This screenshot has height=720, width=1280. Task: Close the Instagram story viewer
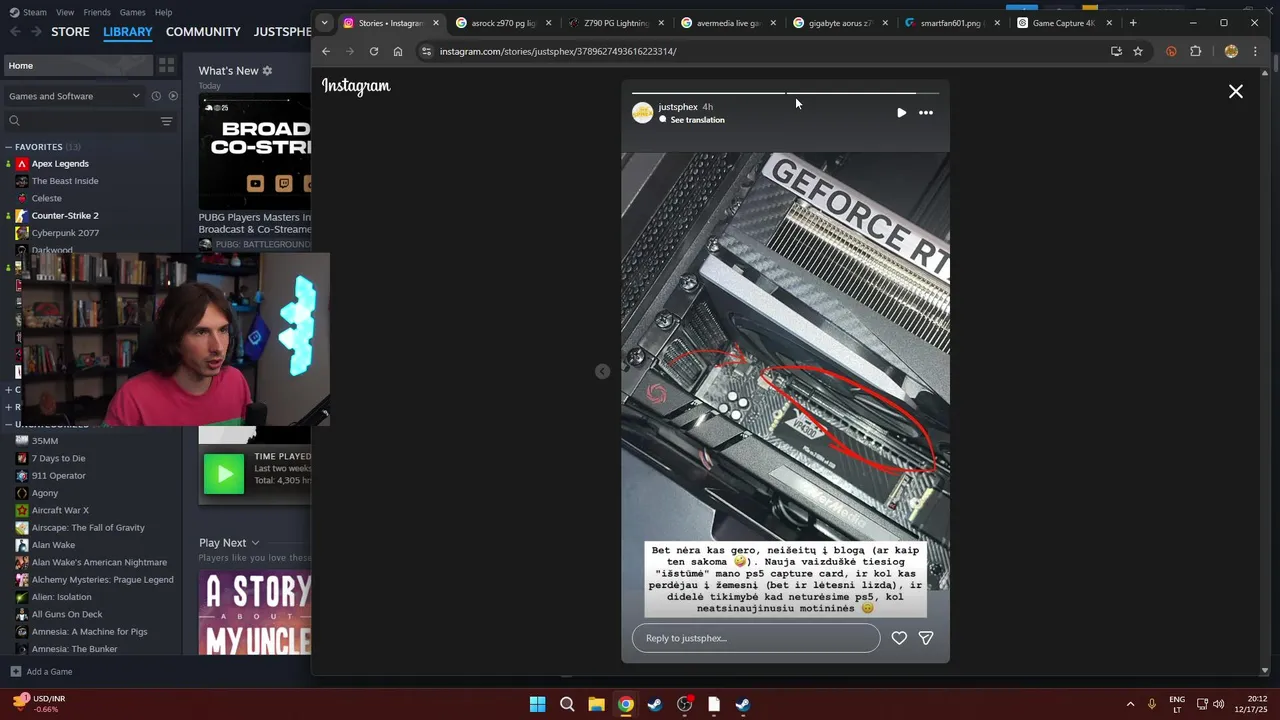1235,92
